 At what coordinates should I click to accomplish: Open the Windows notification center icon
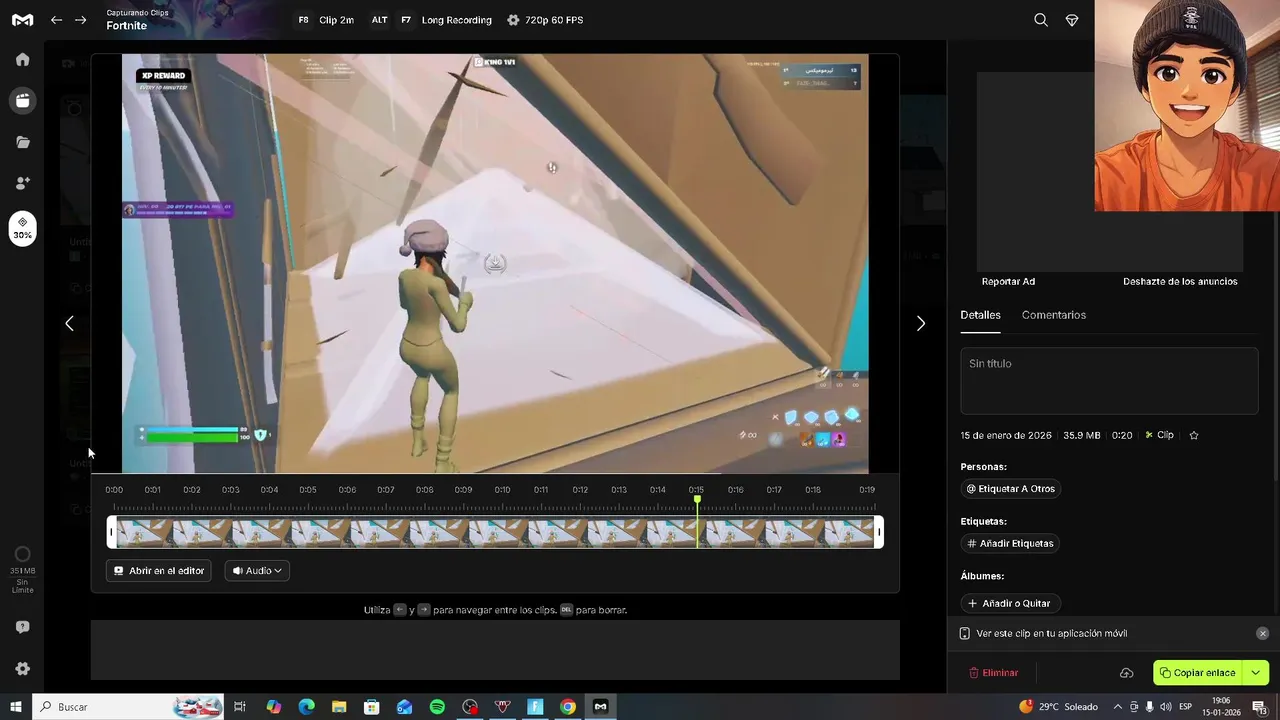(1260, 707)
